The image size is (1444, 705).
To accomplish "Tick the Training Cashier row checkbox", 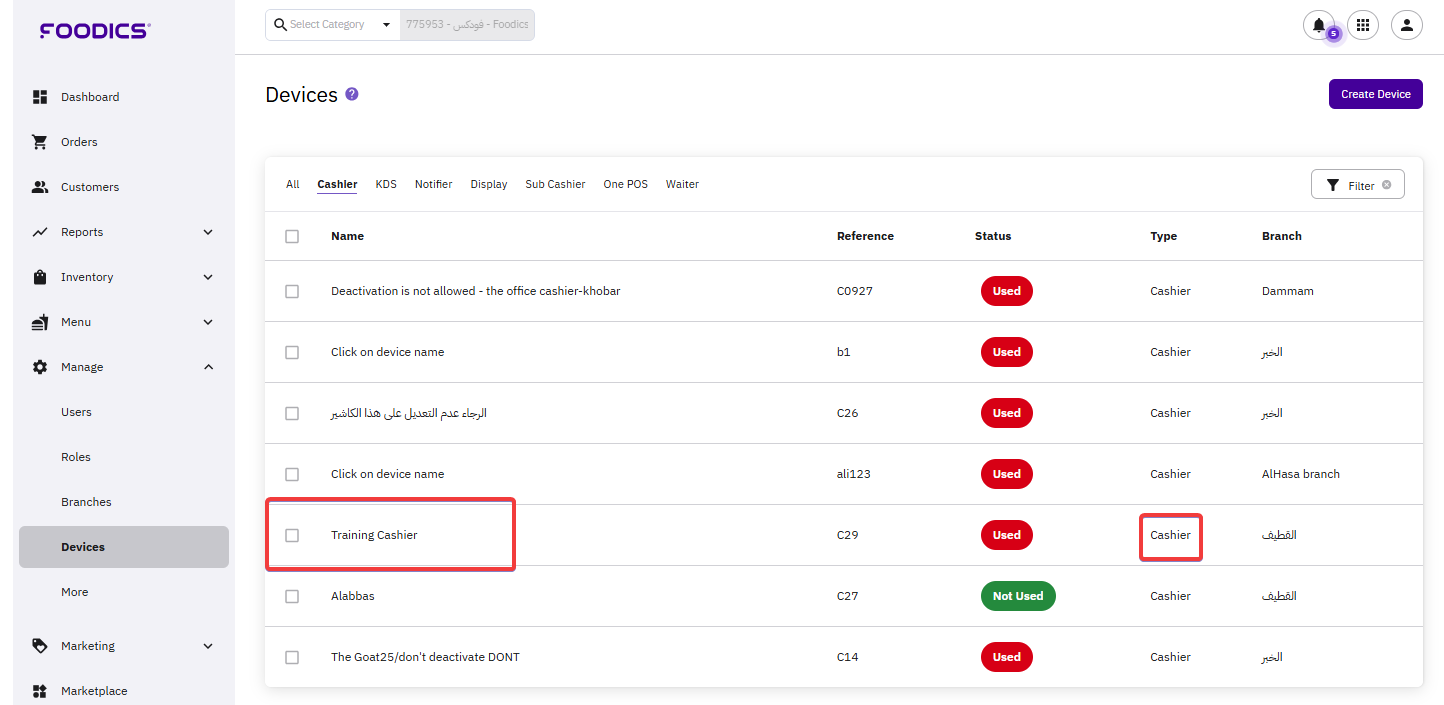I will [292, 535].
